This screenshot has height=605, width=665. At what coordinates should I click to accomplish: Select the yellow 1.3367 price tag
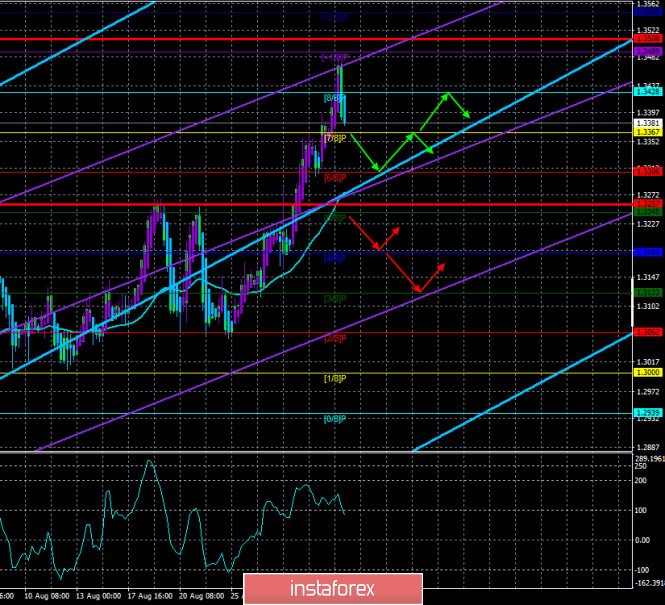648,132
